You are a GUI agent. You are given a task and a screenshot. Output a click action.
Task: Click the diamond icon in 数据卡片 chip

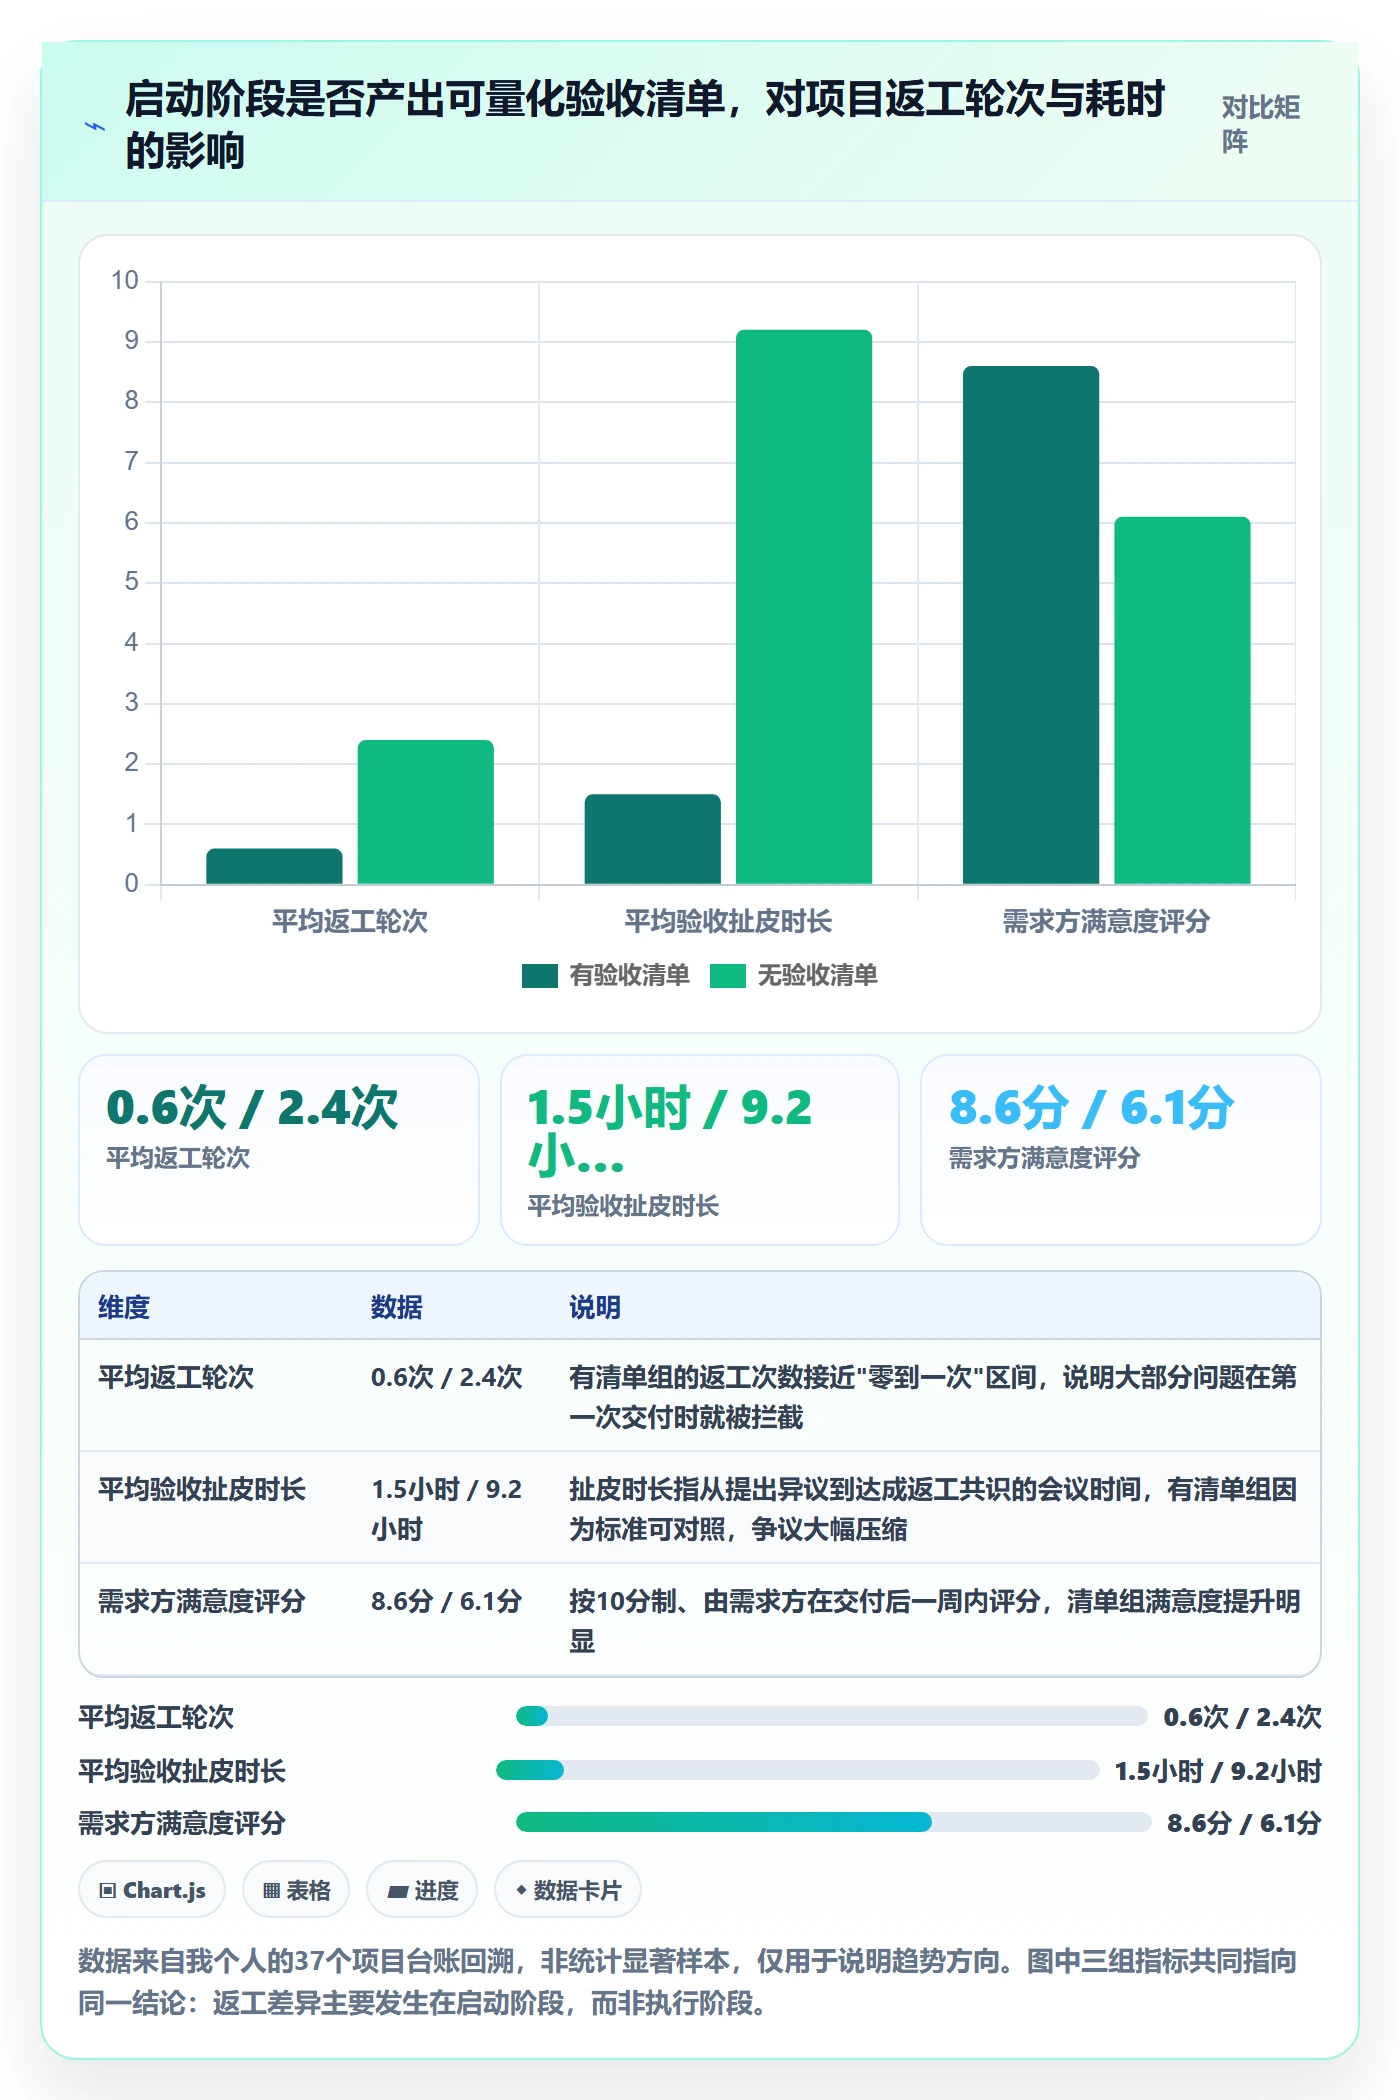point(521,1890)
